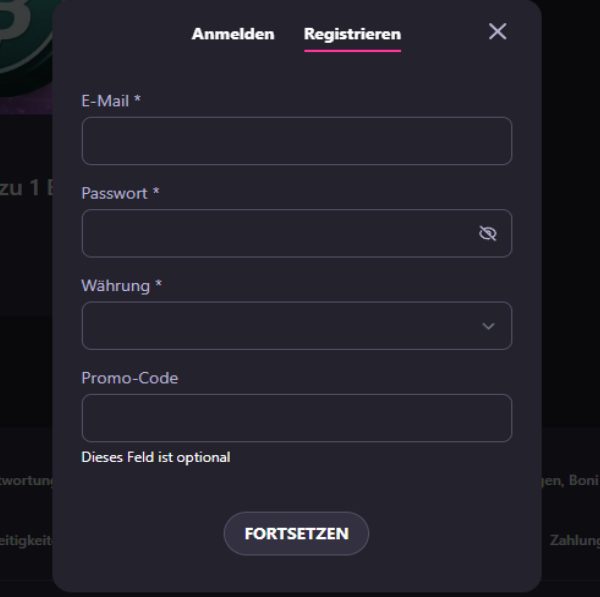The image size is (600, 597).
Task: Focus the E-Mail input field
Action: (296, 141)
